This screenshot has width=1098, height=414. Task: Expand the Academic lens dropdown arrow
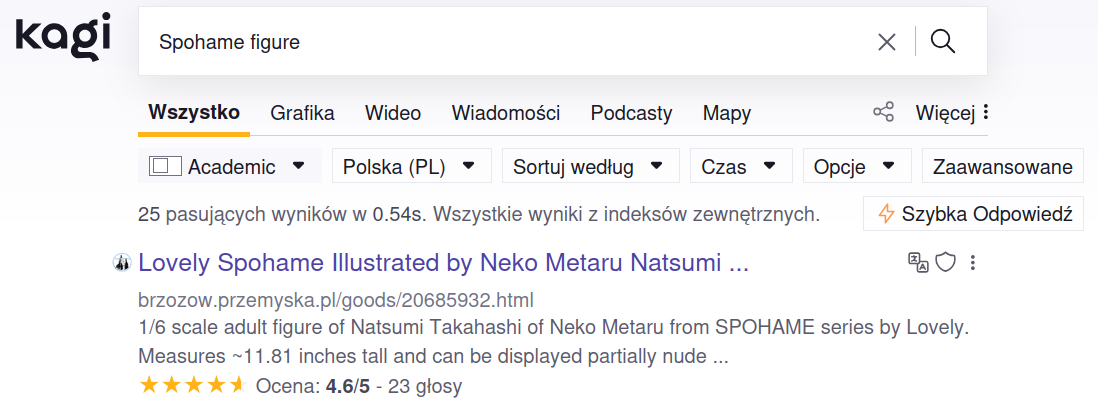click(x=298, y=166)
